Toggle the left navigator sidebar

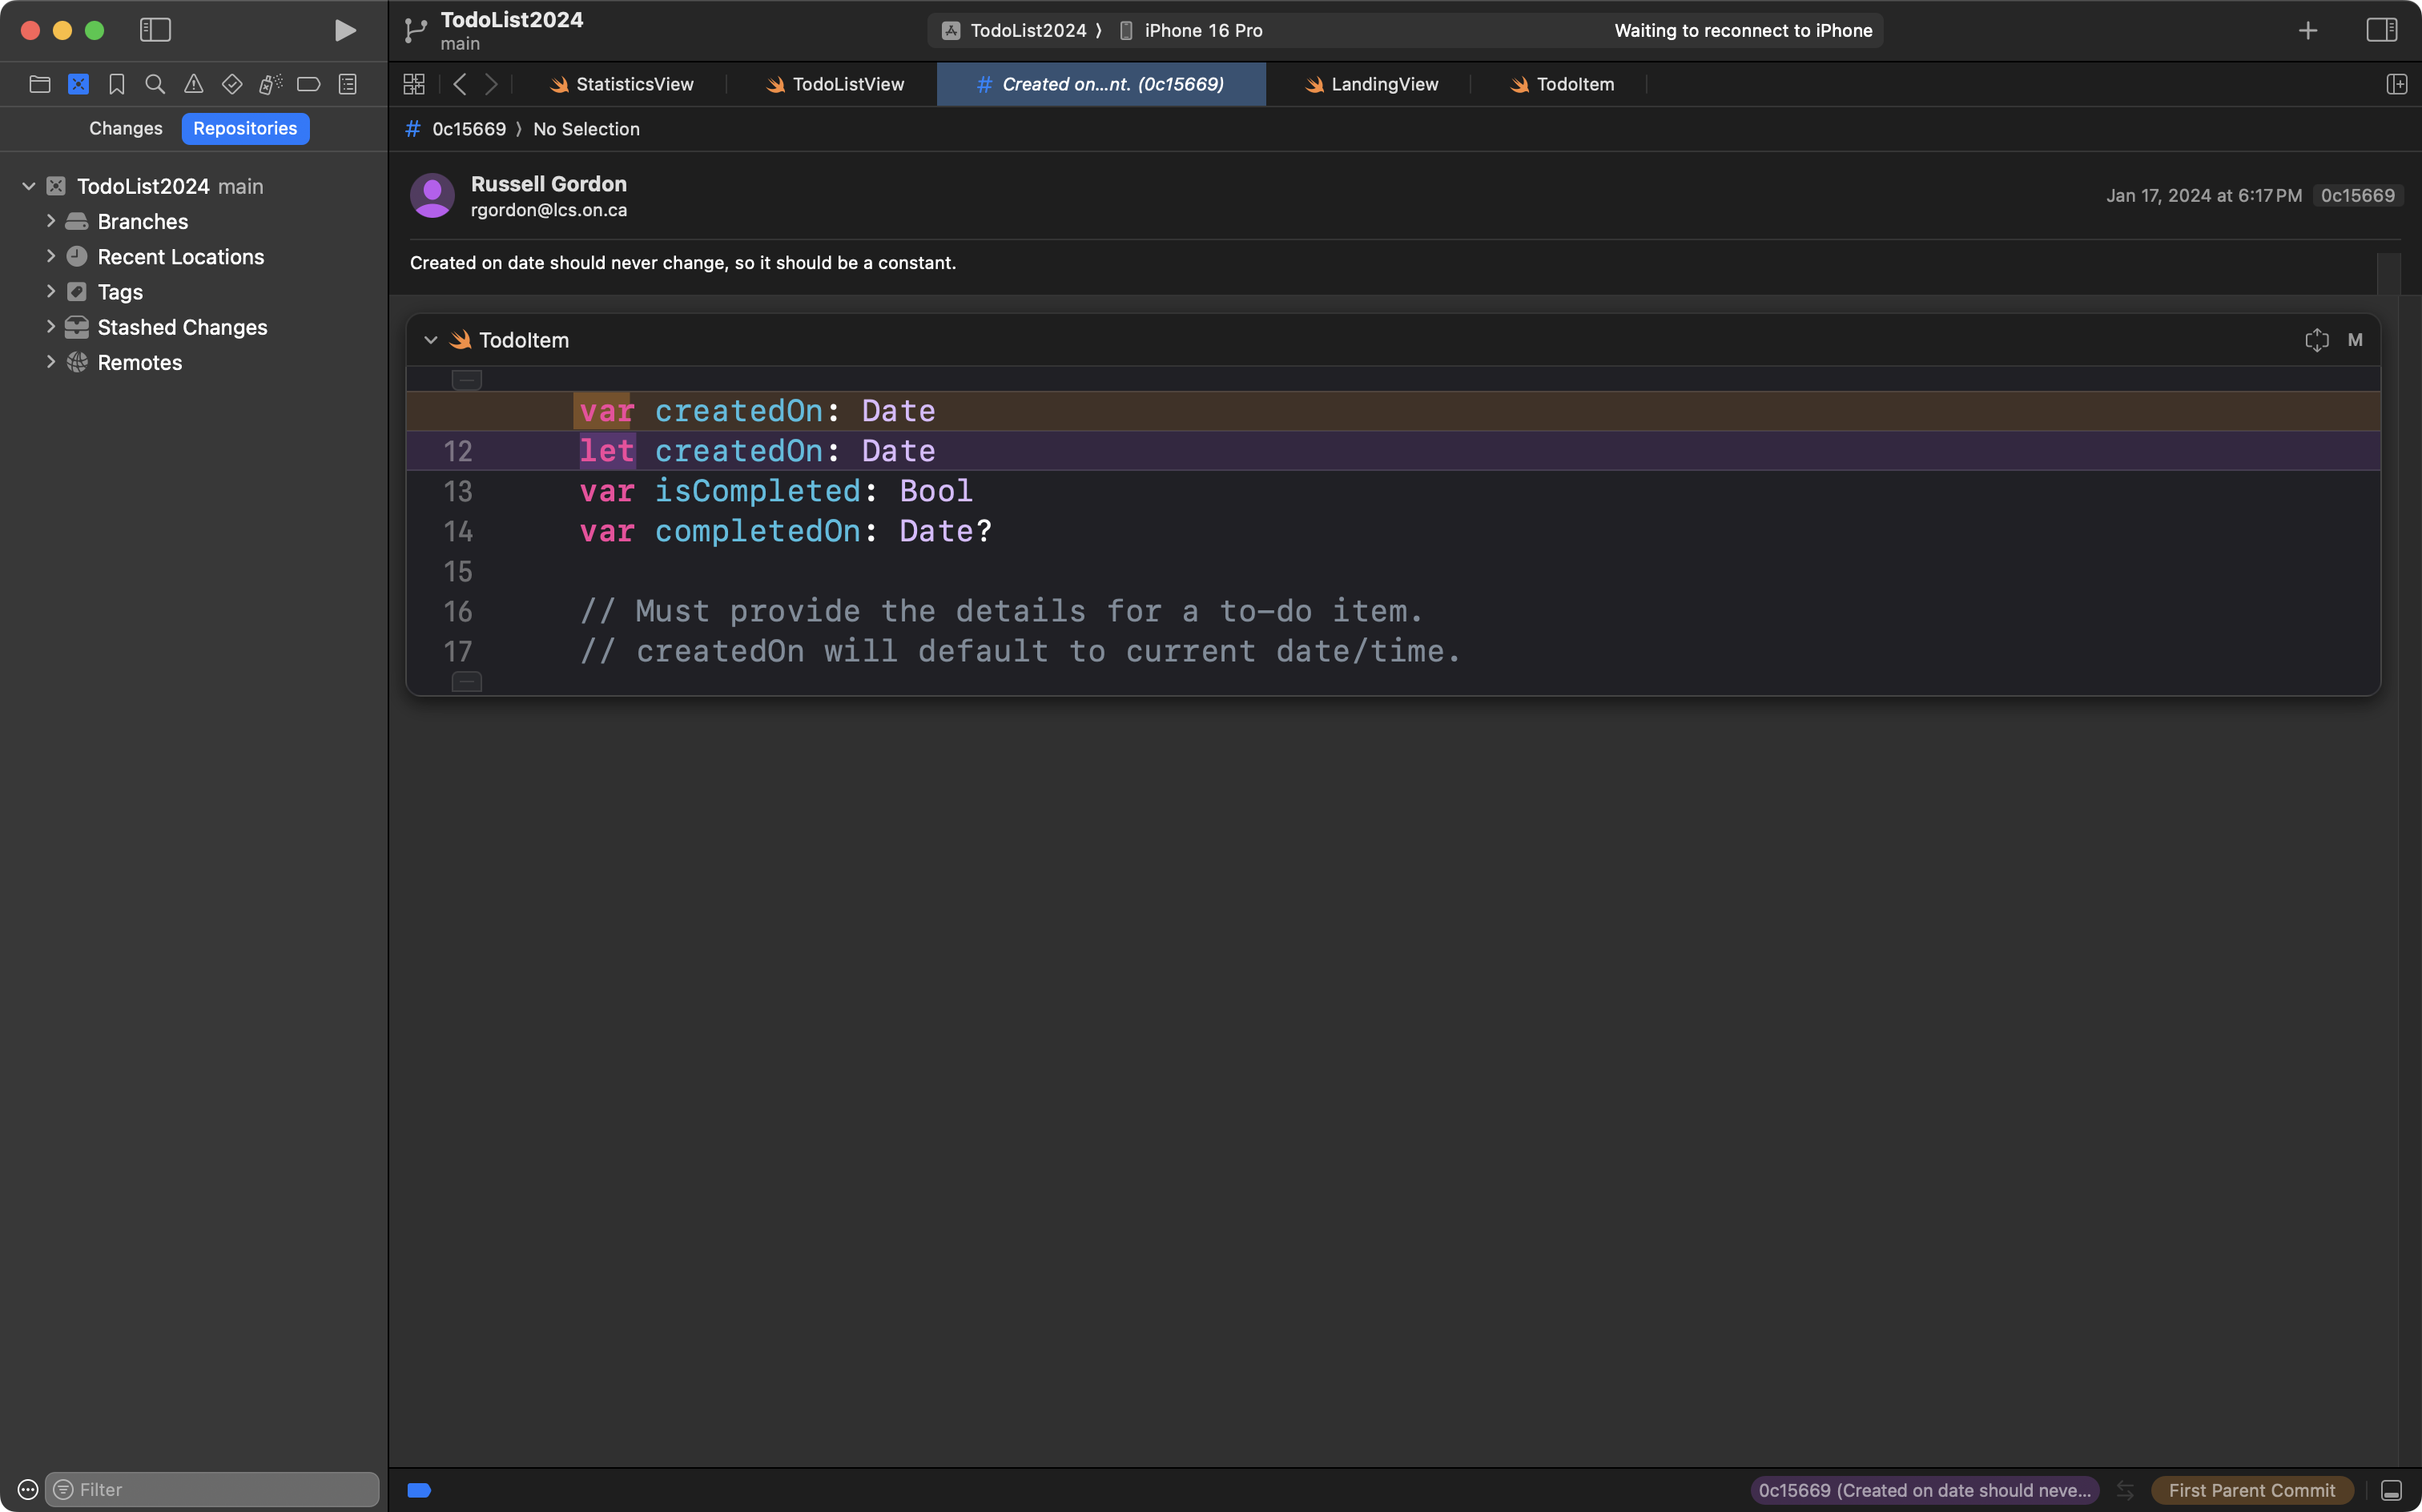pos(155,30)
